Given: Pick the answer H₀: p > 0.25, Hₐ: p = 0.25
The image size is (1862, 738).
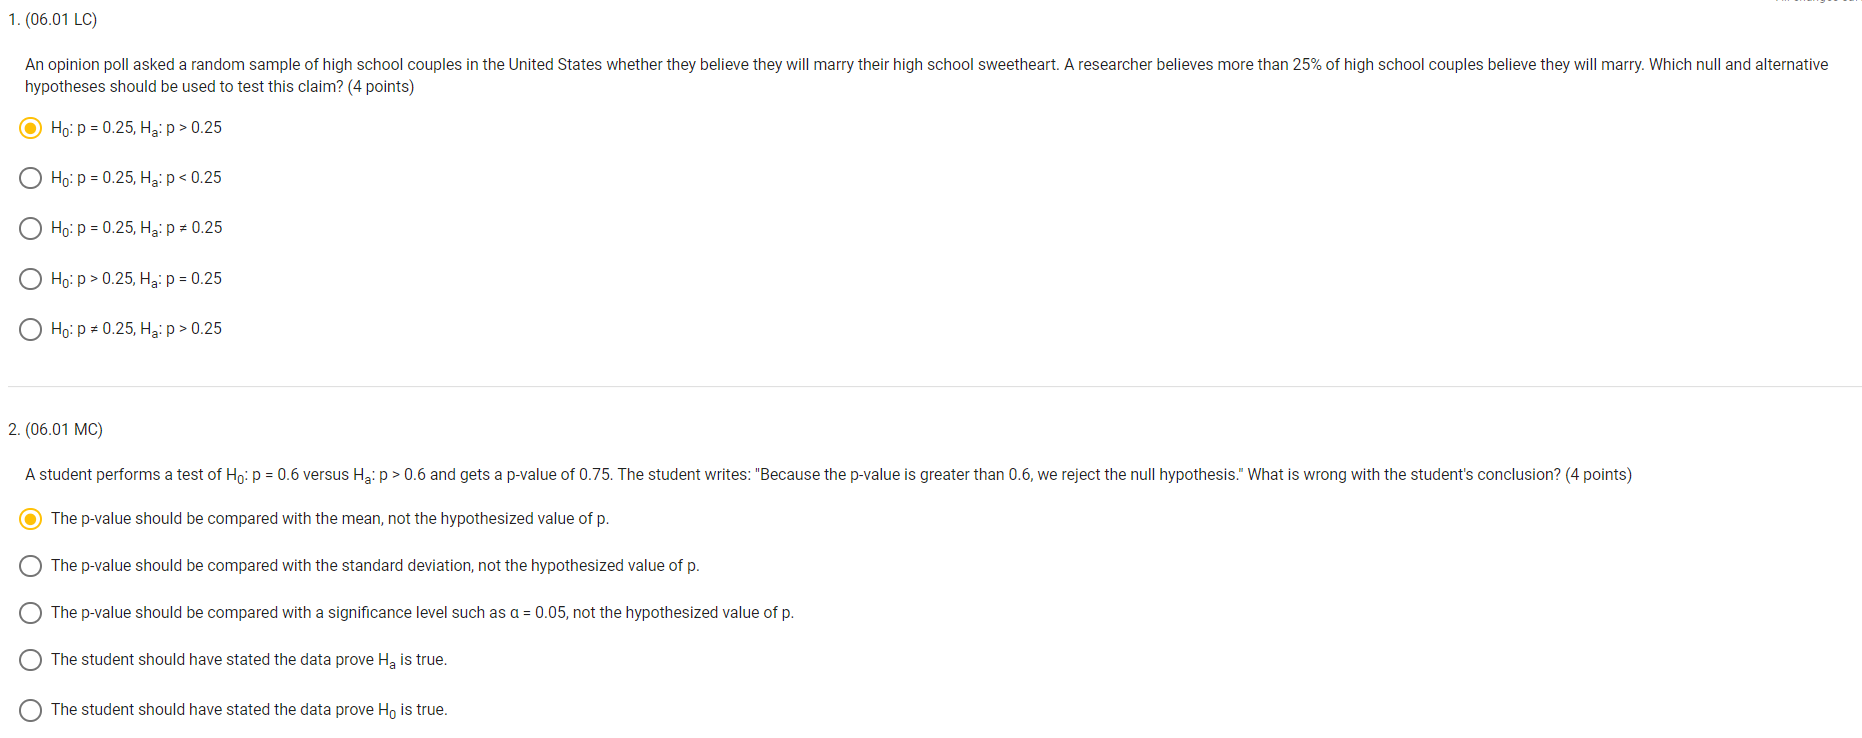Looking at the screenshot, I should (30, 278).
